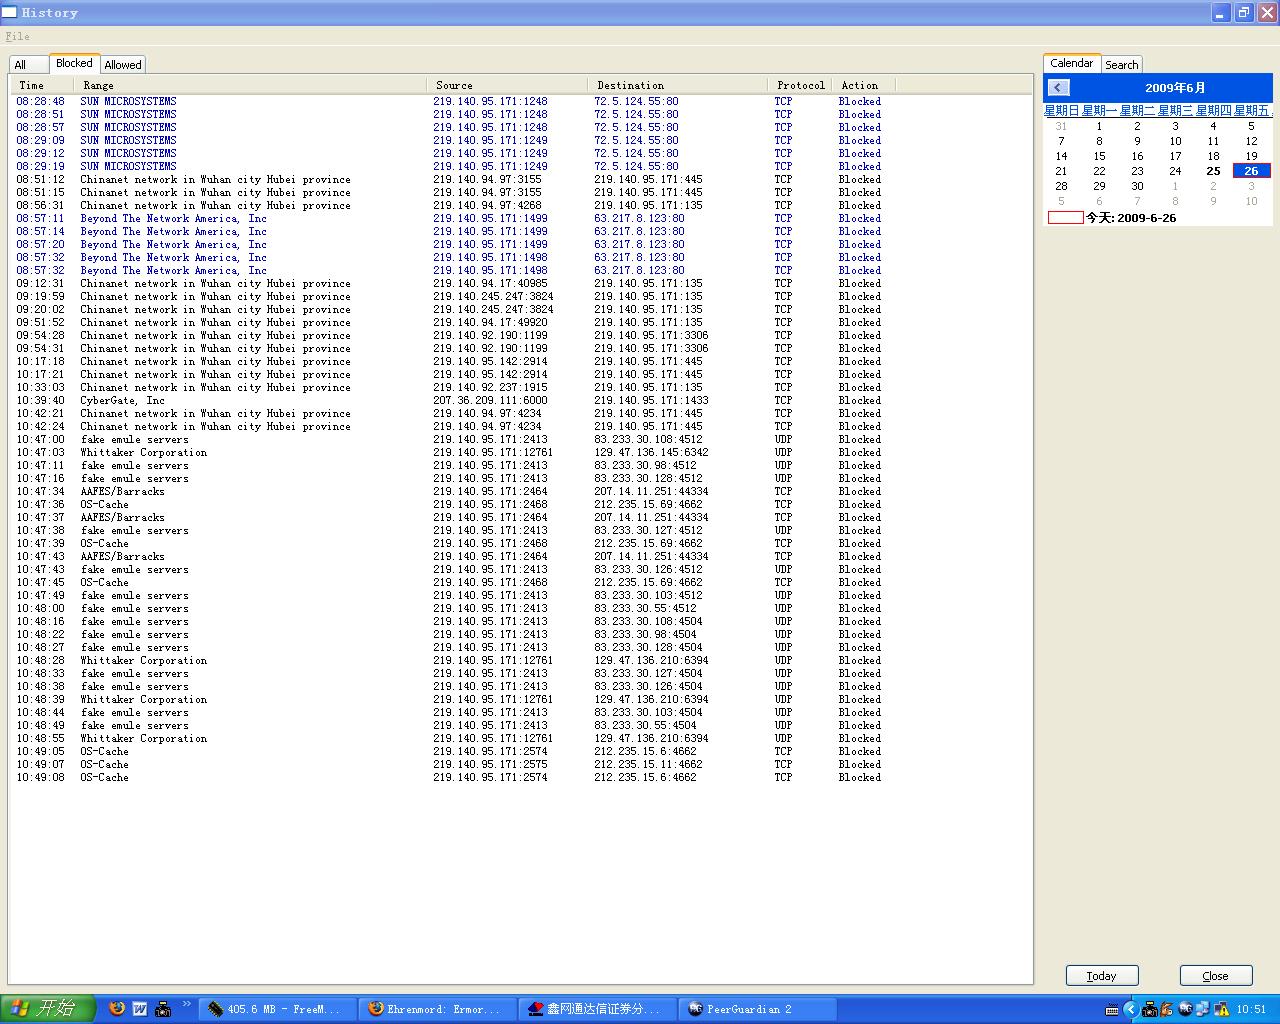Click today's date 2009-6-26 label

[1131, 217]
